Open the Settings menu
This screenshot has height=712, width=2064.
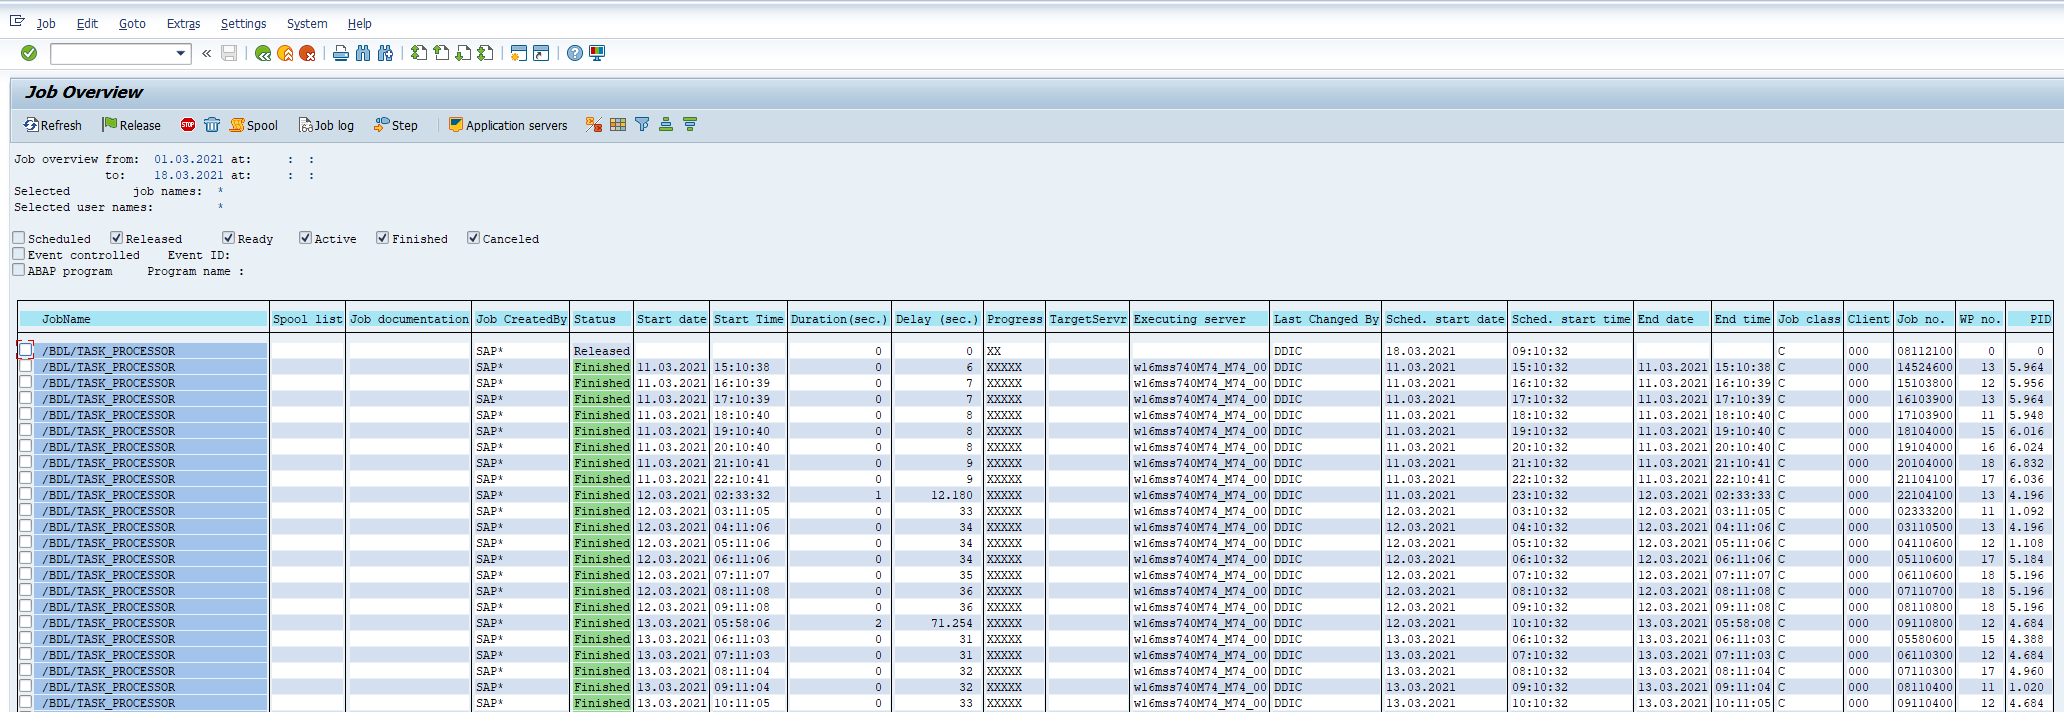tap(243, 24)
